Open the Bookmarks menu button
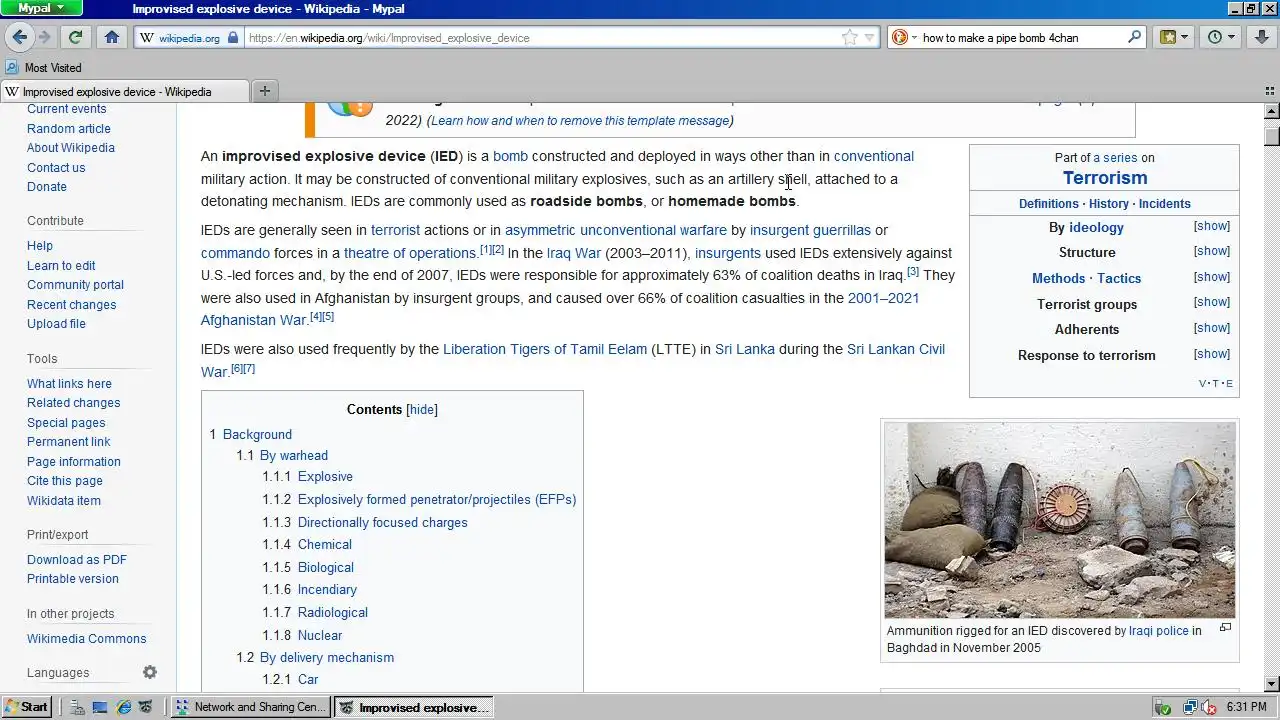The width and height of the screenshot is (1280, 720). (1174, 37)
